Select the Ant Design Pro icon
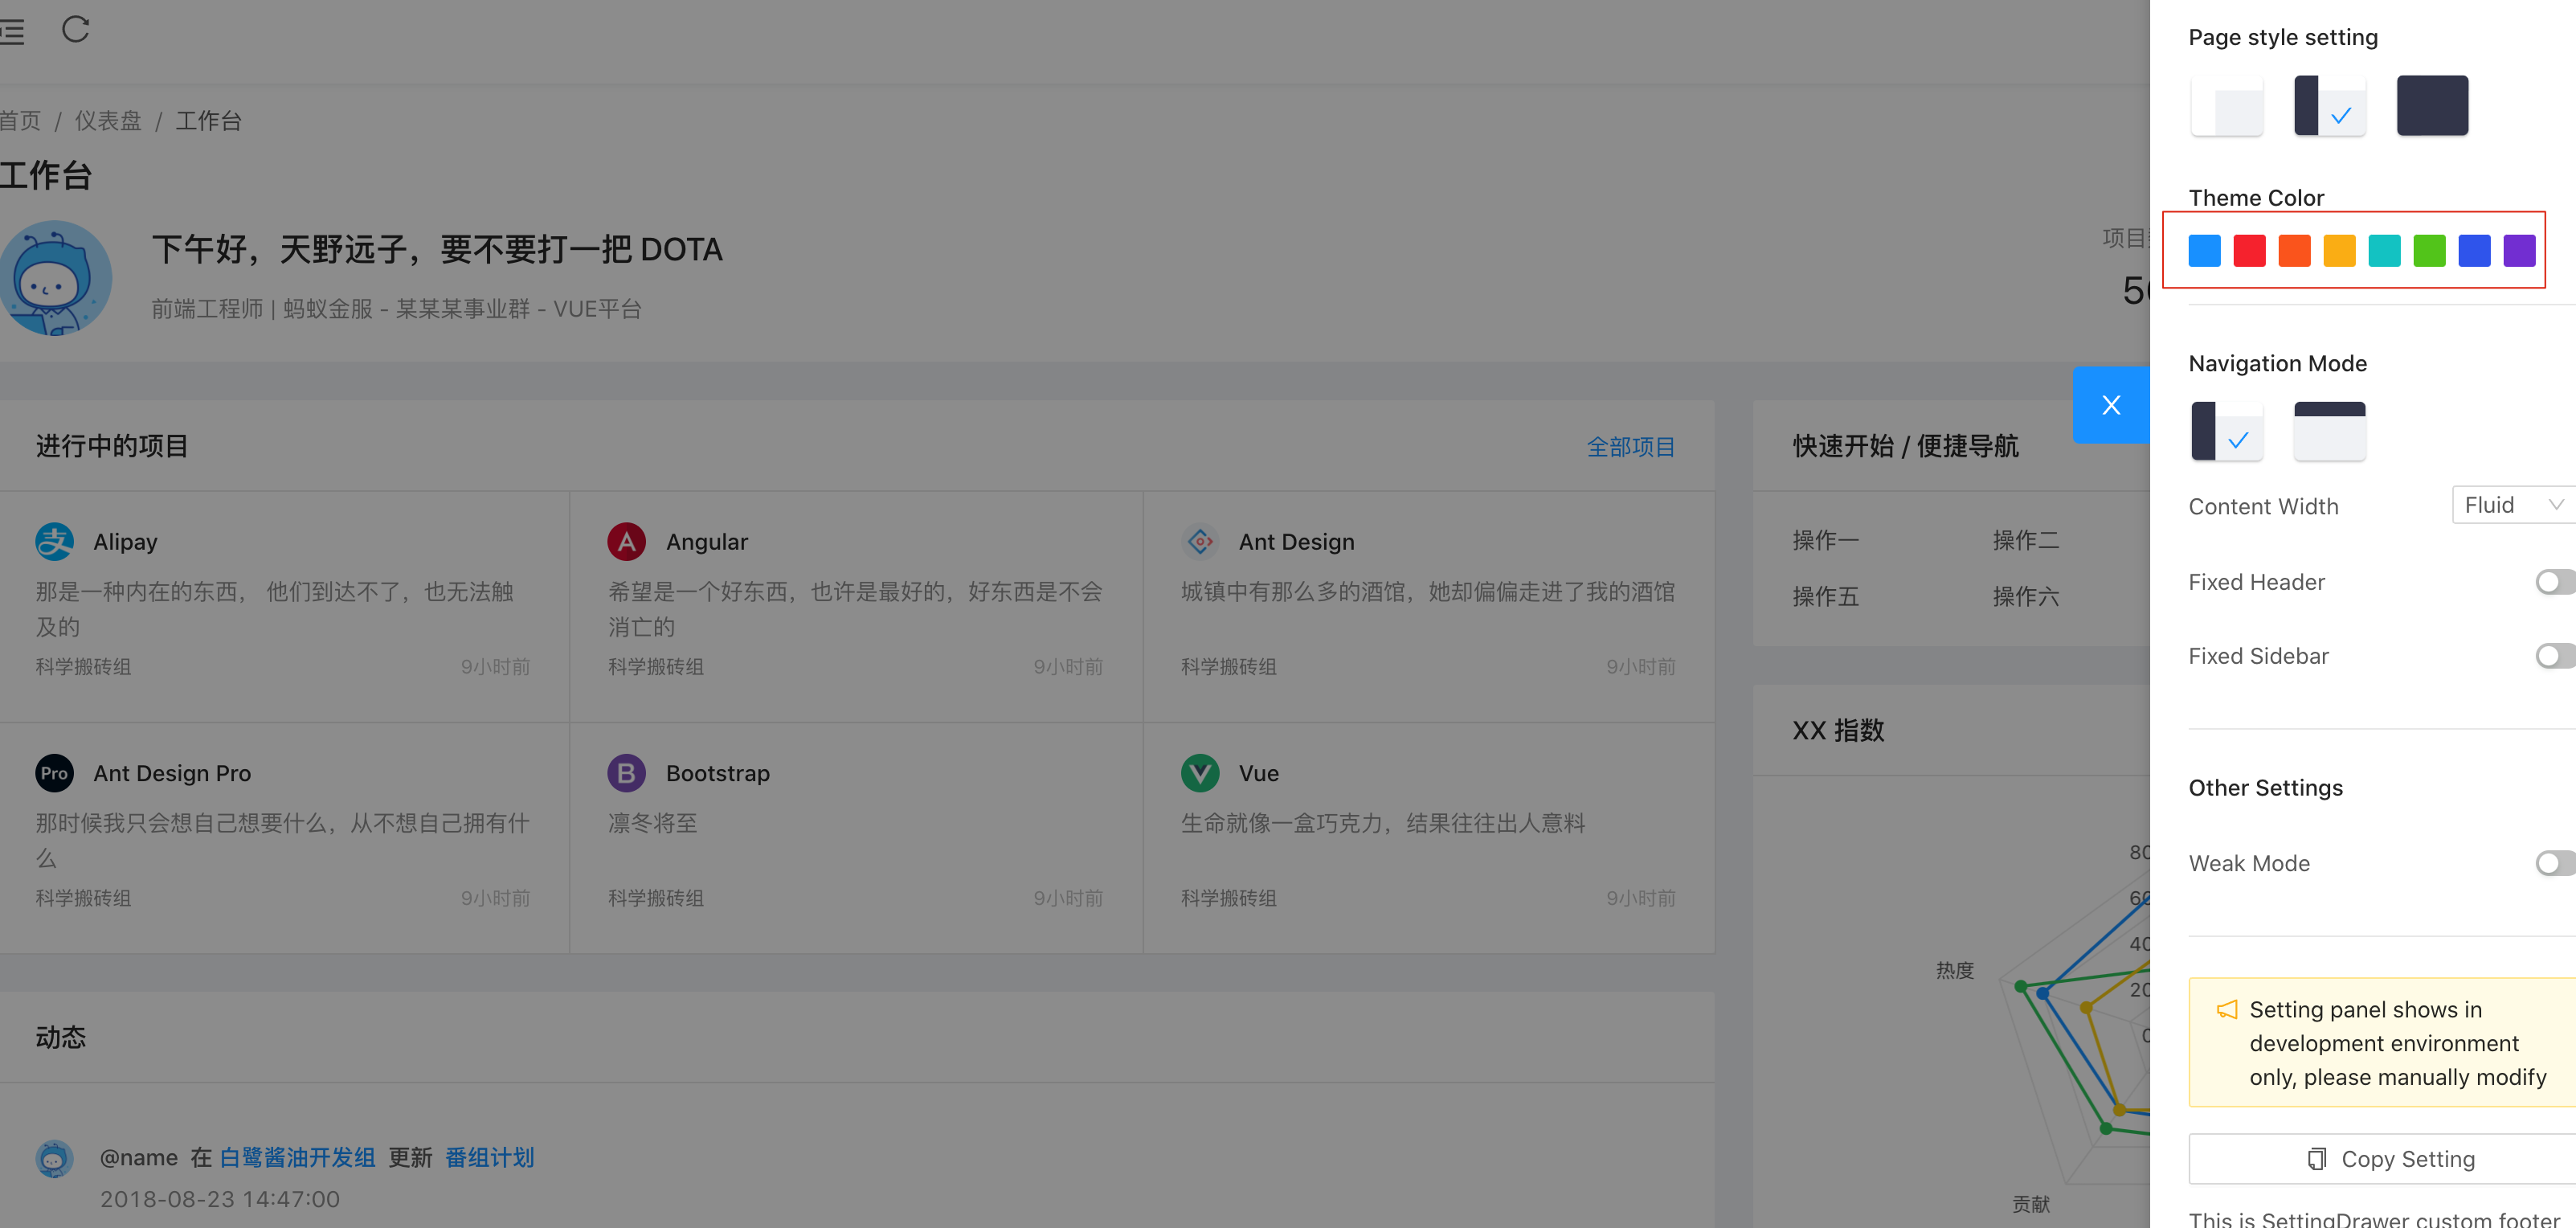 tap(53, 773)
